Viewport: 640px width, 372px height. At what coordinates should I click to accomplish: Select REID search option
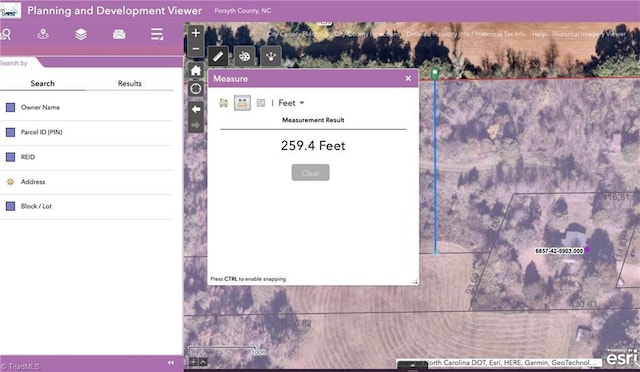pos(87,157)
